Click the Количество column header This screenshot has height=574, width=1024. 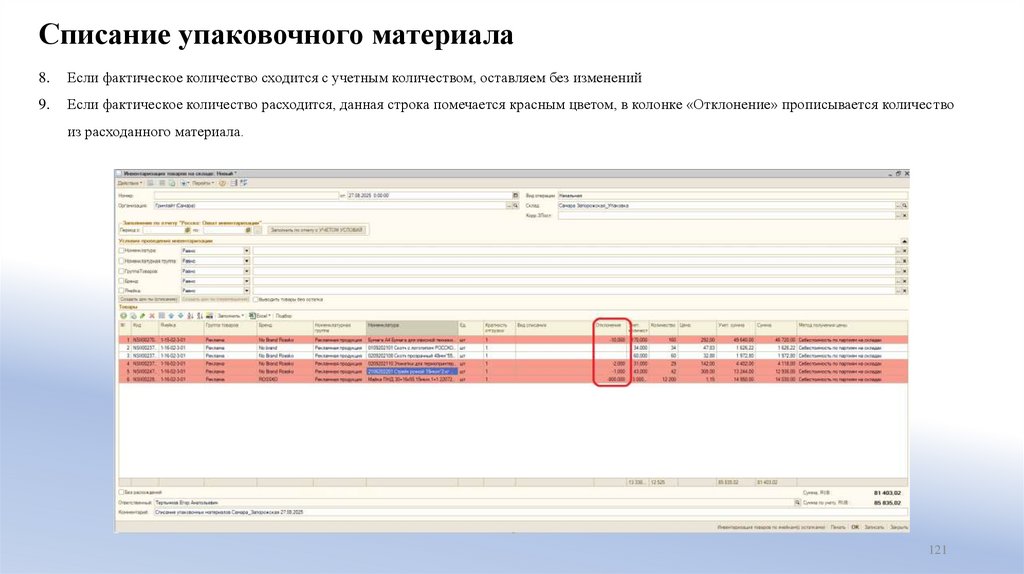pos(663,327)
